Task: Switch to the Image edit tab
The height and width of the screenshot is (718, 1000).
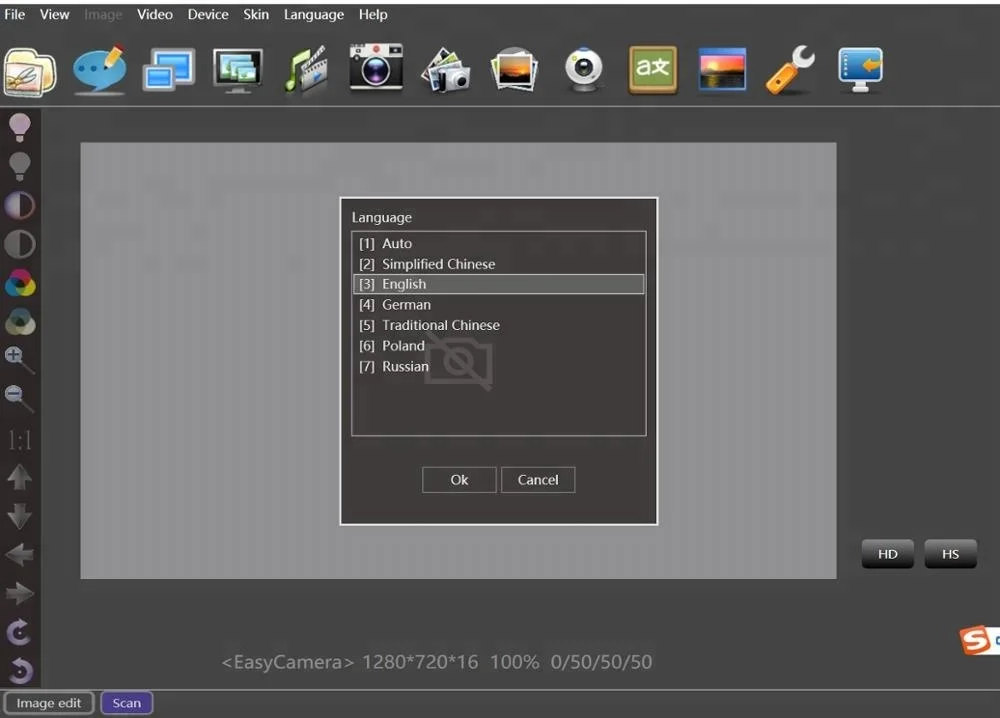Action: coord(49,703)
